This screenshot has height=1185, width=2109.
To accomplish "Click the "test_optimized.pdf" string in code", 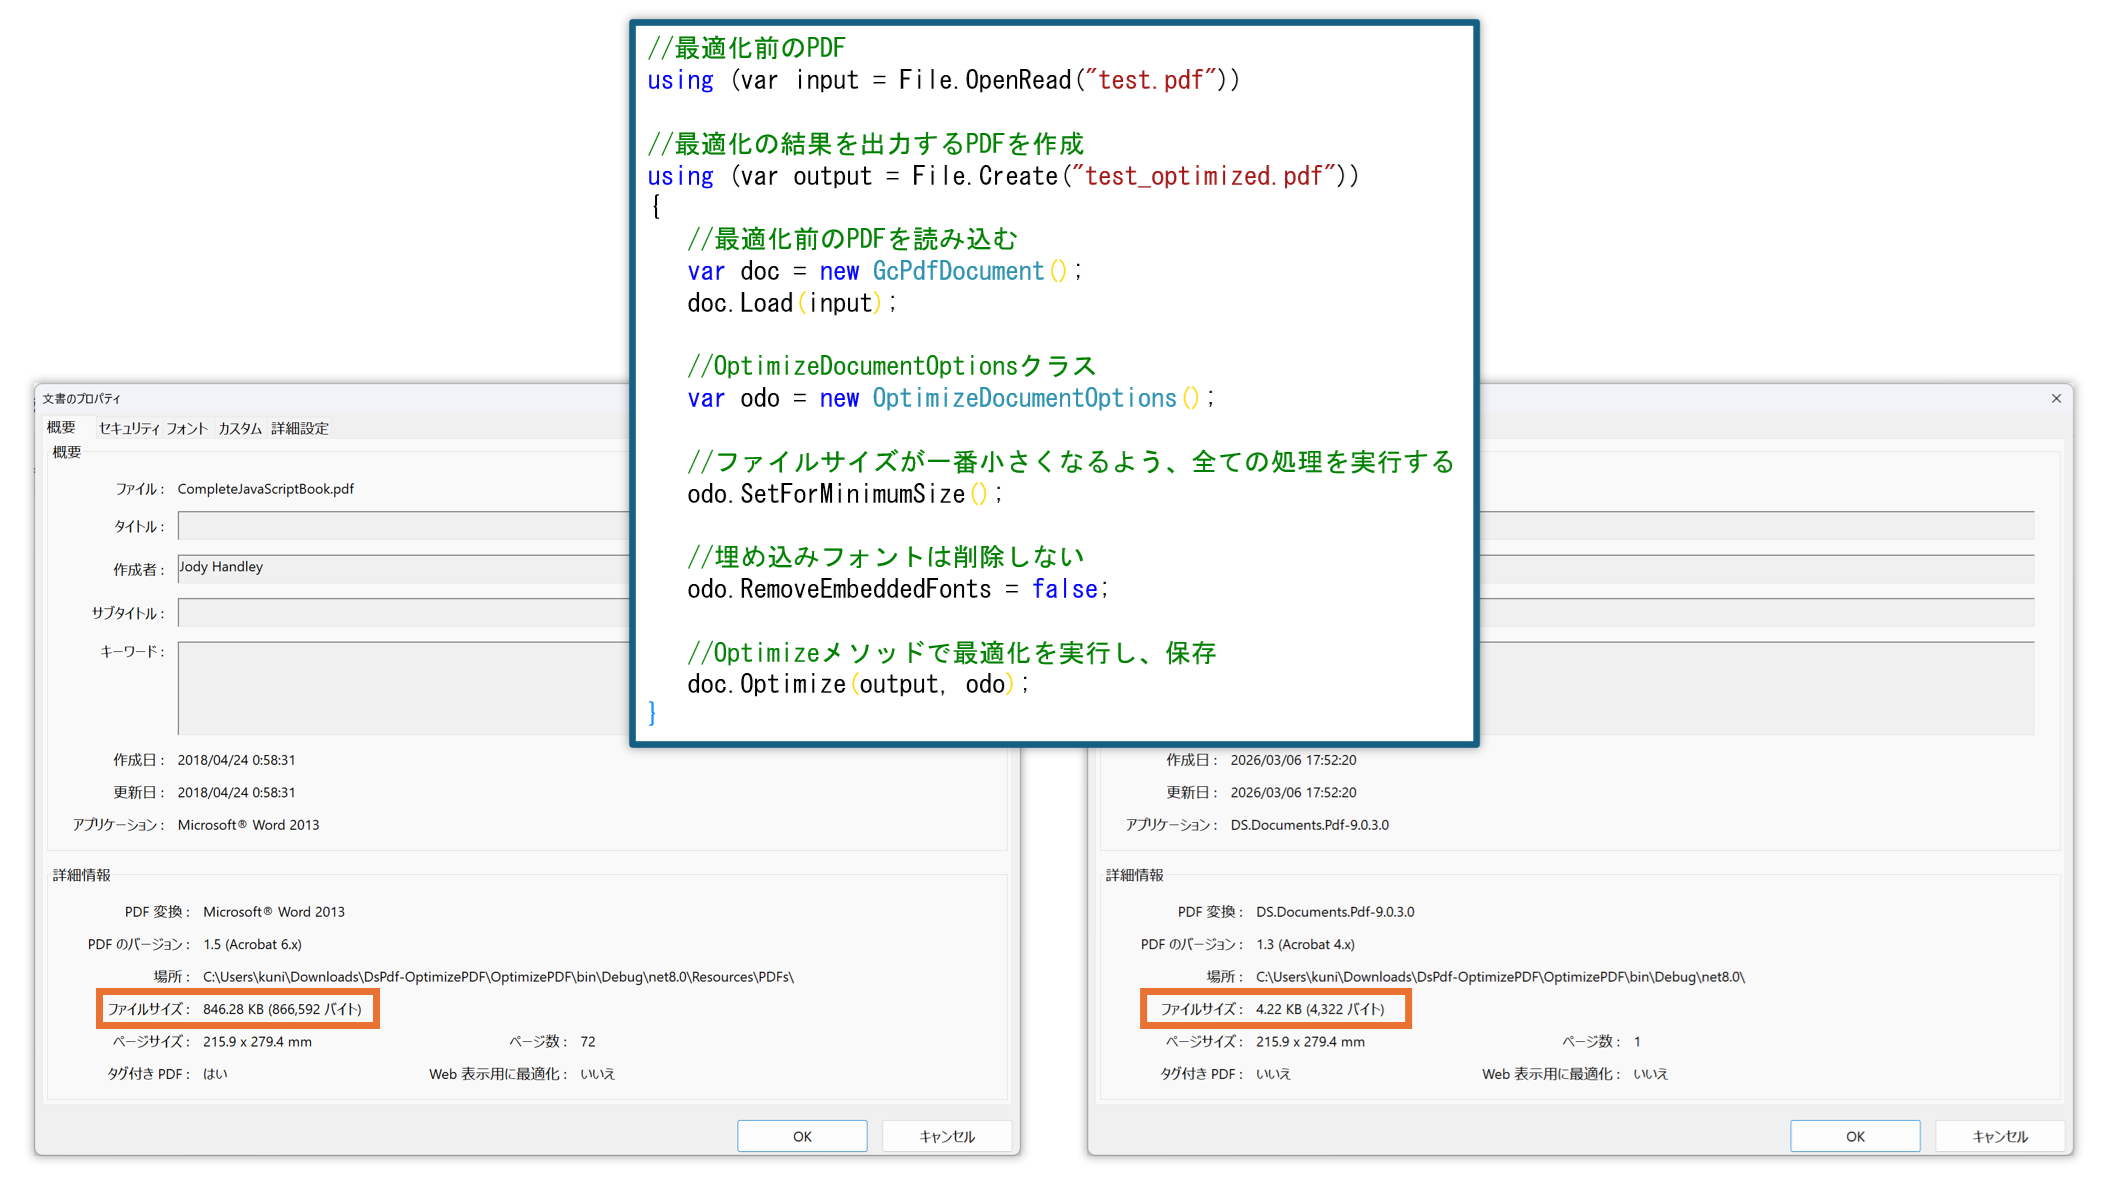I will coord(1203,176).
